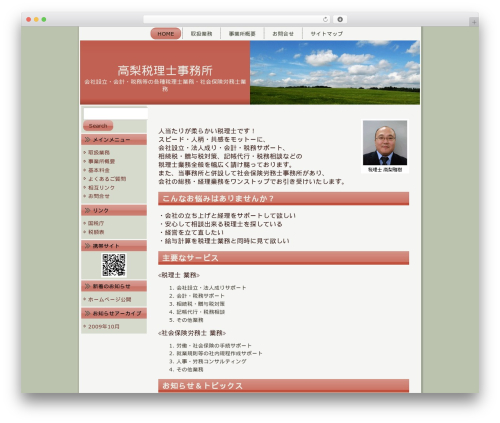Click the こんなお悩みはありませんか？ heading
This screenshot has width=500, height=423.
tap(218, 198)
